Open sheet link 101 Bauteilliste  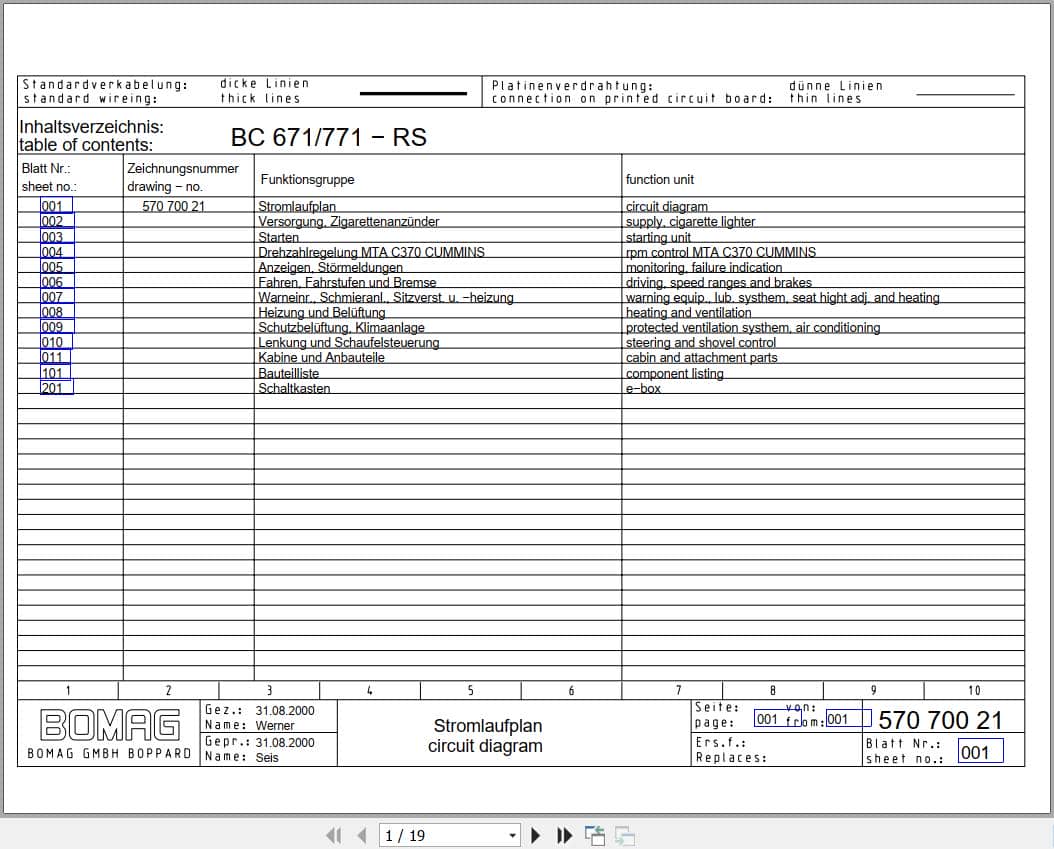56,372
